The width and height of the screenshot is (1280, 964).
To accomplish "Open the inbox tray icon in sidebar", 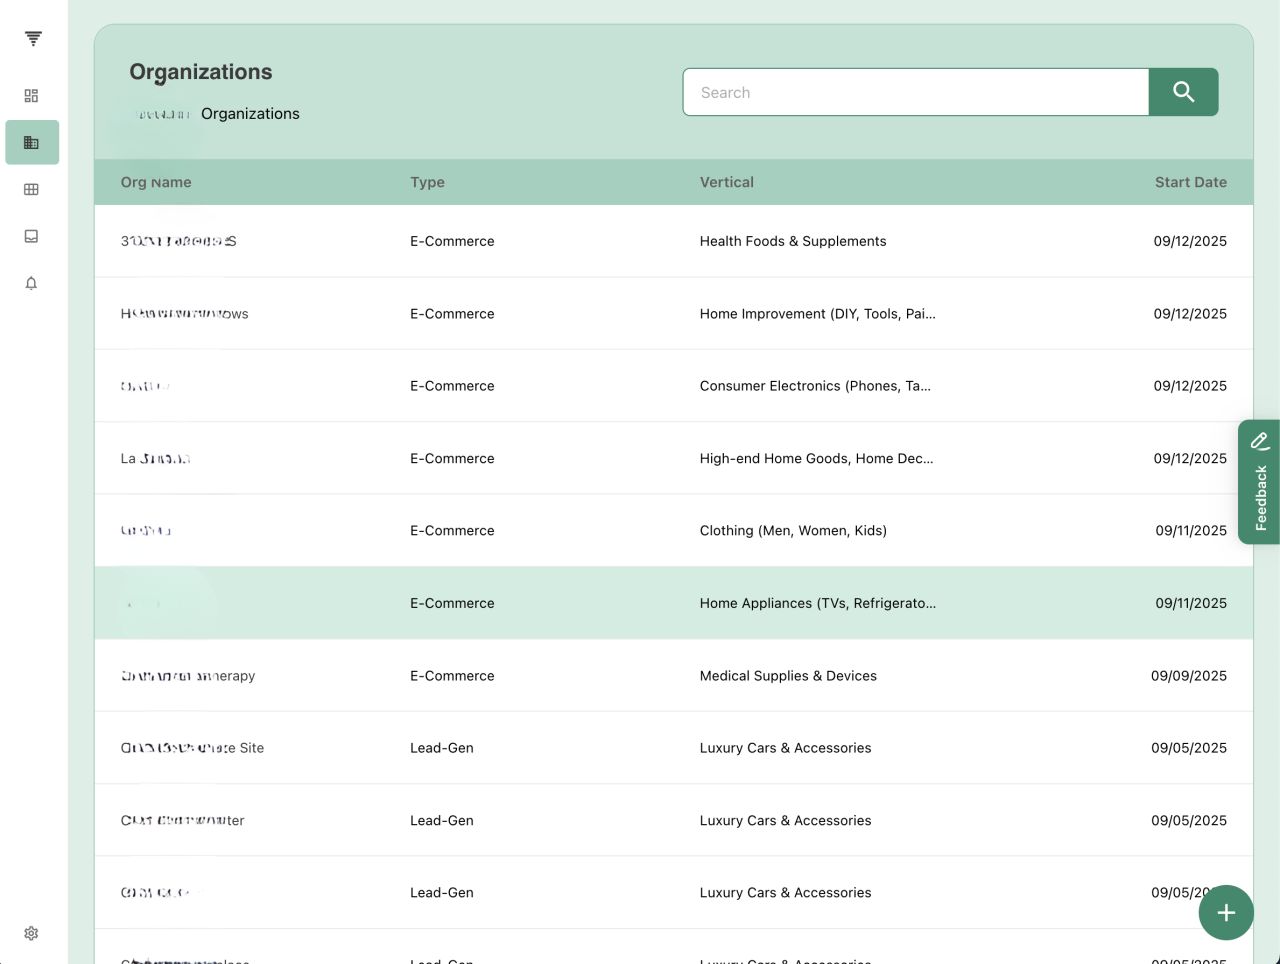I will click(31, 236).
